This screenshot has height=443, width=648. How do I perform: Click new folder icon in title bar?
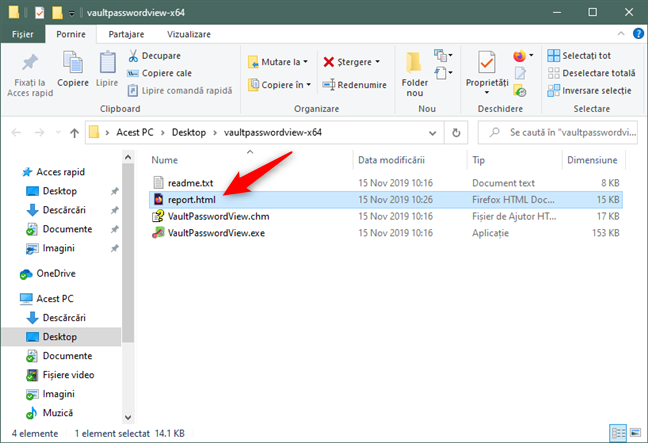[57, 13]
